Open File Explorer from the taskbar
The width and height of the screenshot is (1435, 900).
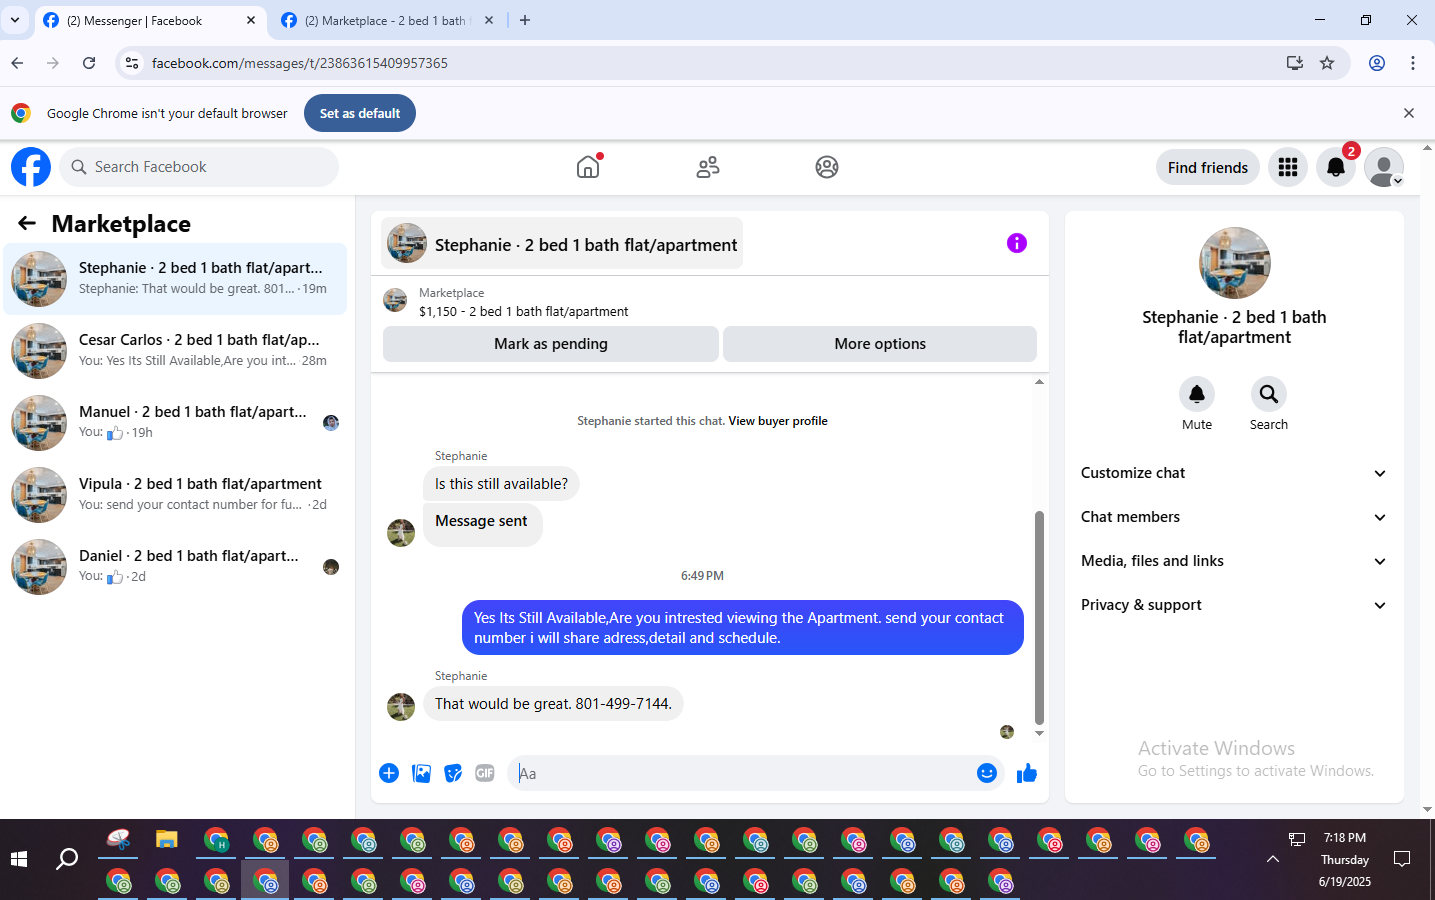(x=167, y=840)
